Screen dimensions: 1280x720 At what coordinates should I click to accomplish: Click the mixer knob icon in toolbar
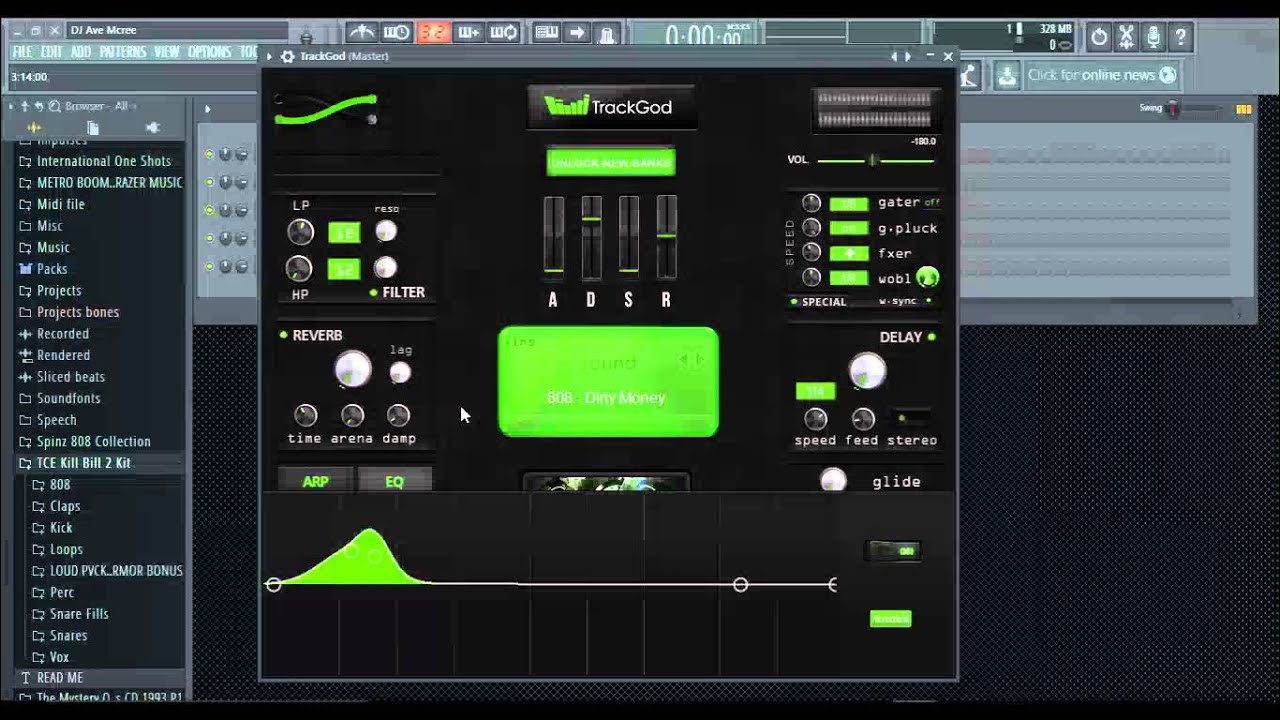[607, 33]
